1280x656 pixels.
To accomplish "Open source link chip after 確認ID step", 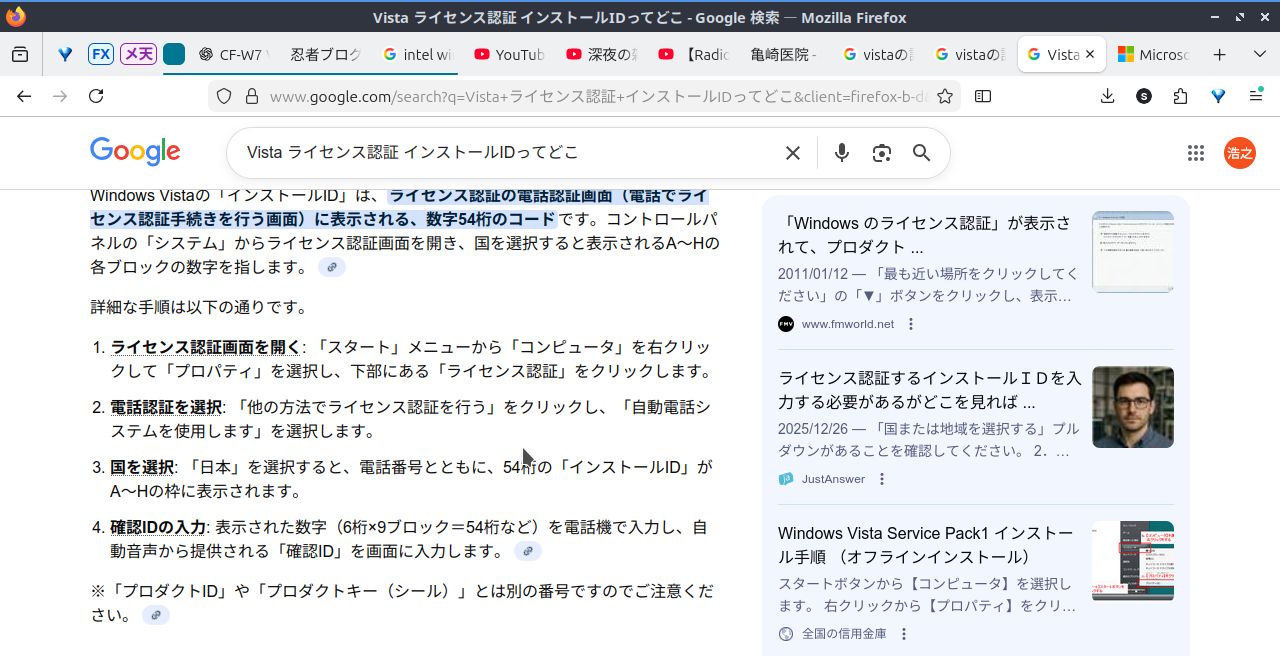I will click(x=528, y=551).
